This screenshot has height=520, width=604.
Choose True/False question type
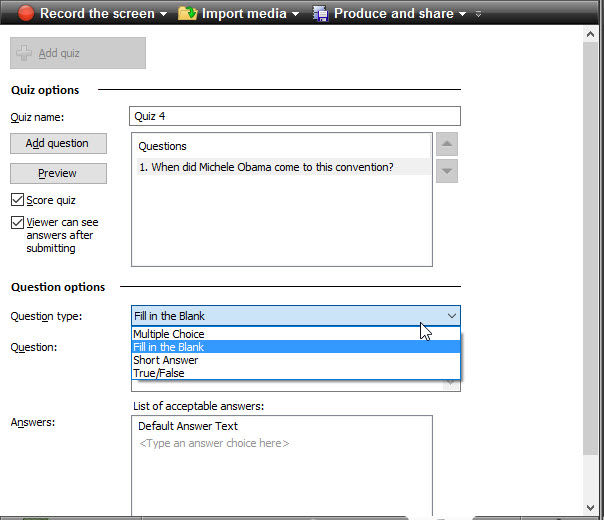295,373
